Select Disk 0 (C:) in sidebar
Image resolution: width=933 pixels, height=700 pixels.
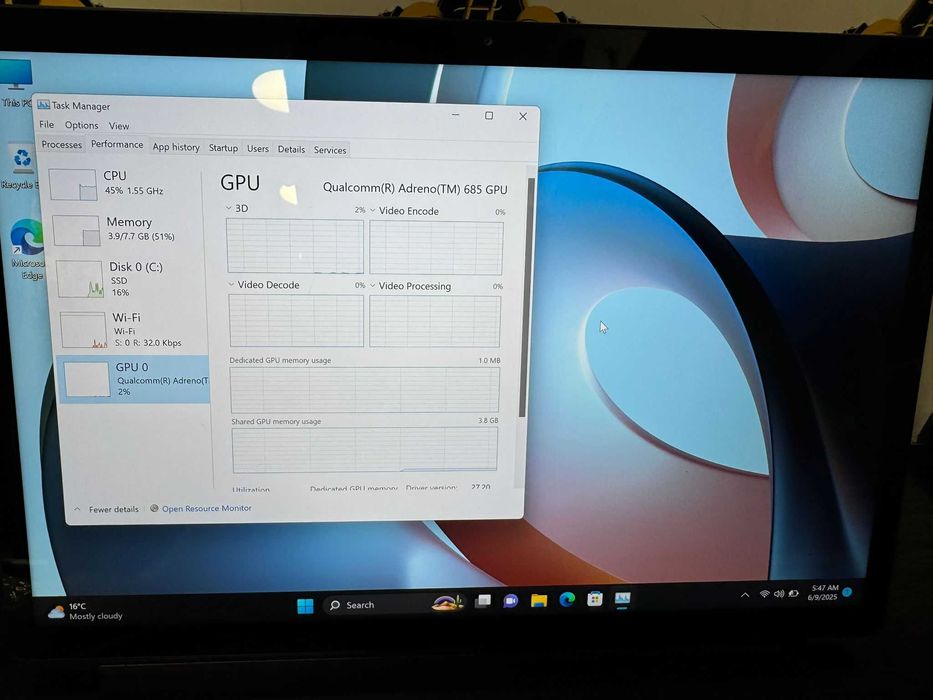(131, 279)
